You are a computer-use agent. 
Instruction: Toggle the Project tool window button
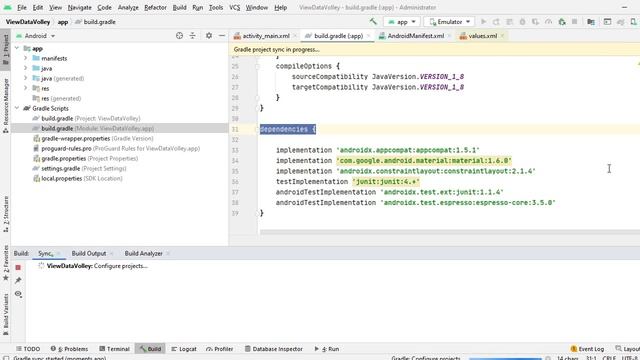[6, 49]
